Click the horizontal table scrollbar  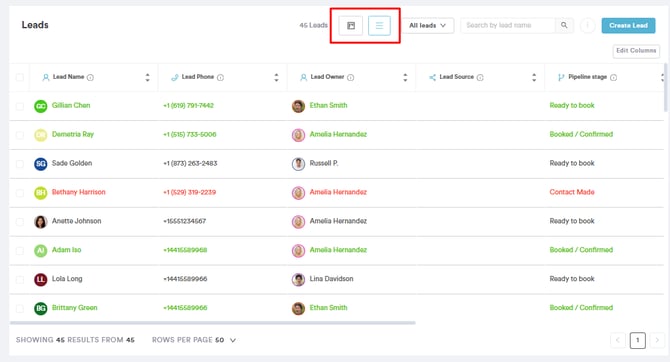(x=212, y=323)
